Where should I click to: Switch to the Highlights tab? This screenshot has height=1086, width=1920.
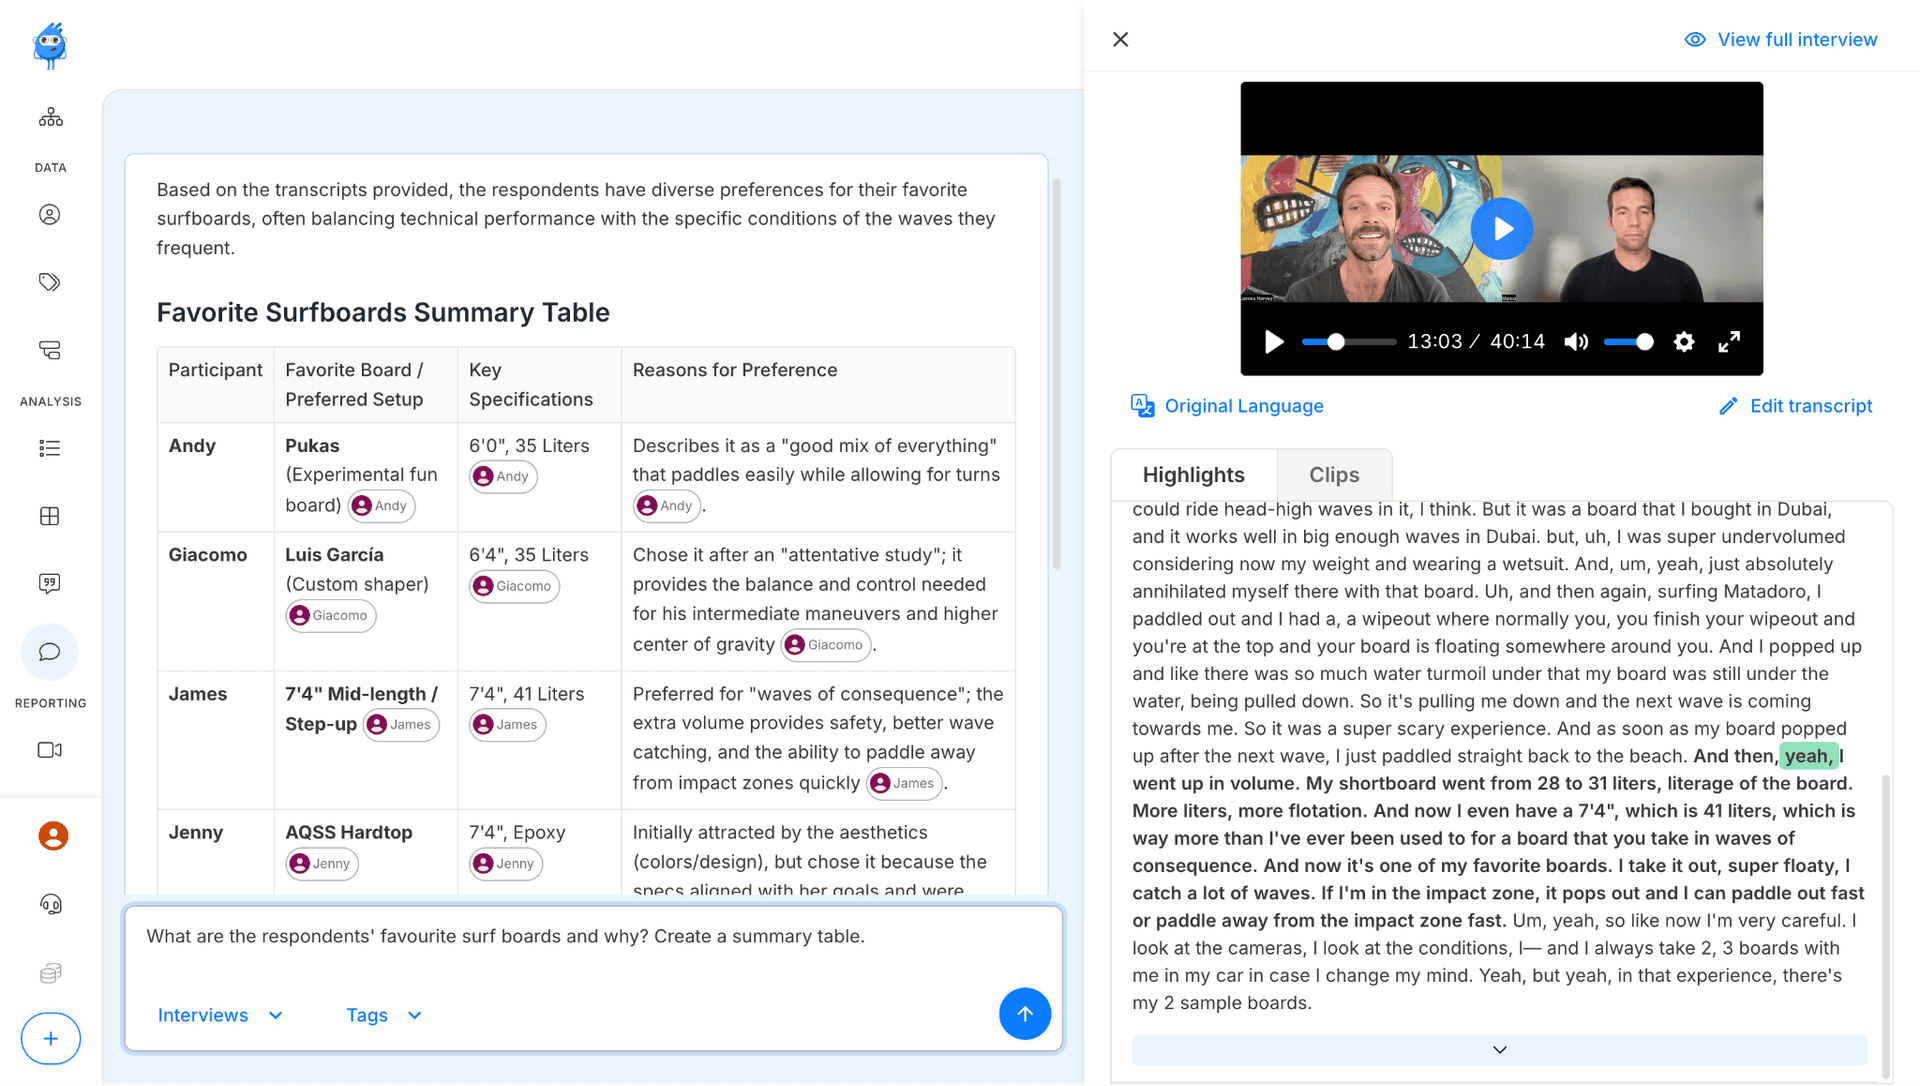click(1193, 475)
